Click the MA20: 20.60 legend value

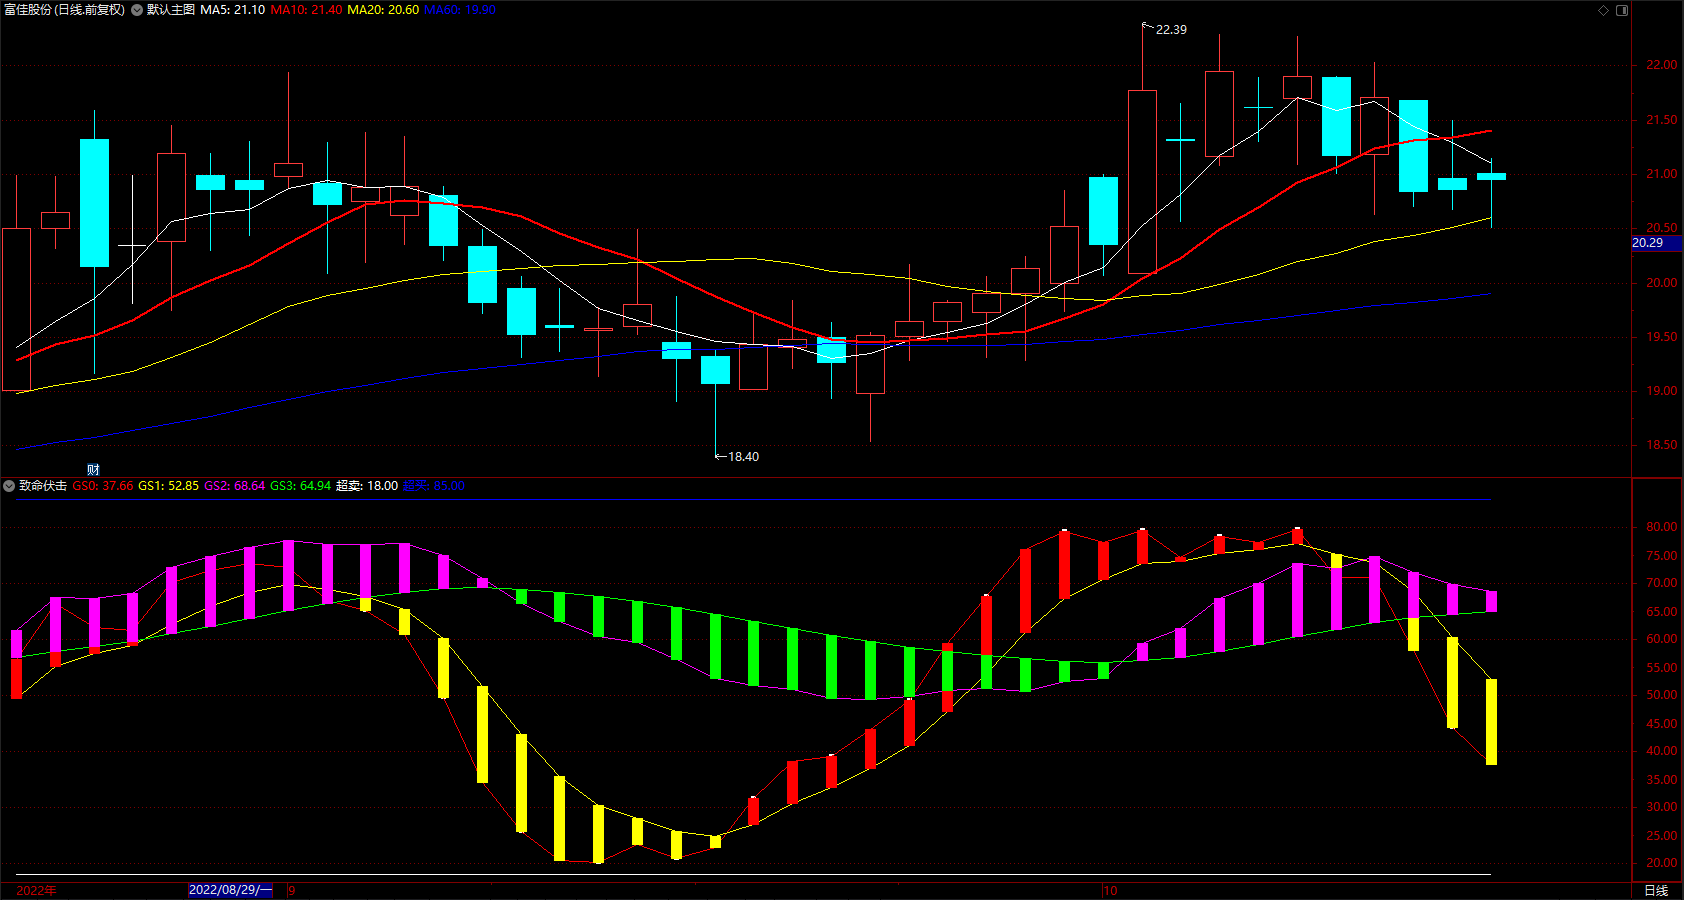(x=383, y=10)
